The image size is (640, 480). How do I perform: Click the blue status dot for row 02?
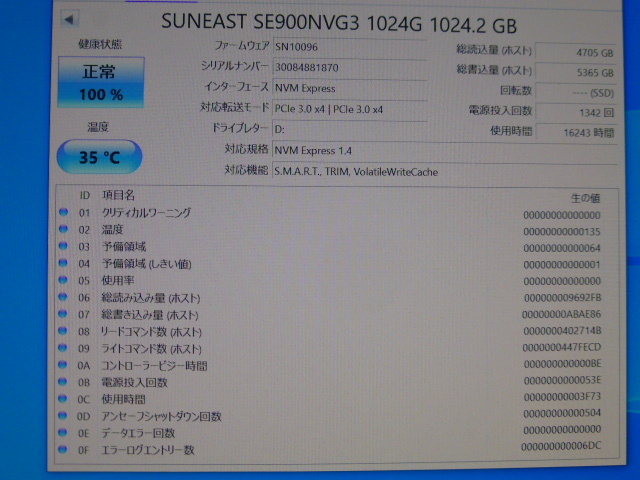click(x=63, y=229)
